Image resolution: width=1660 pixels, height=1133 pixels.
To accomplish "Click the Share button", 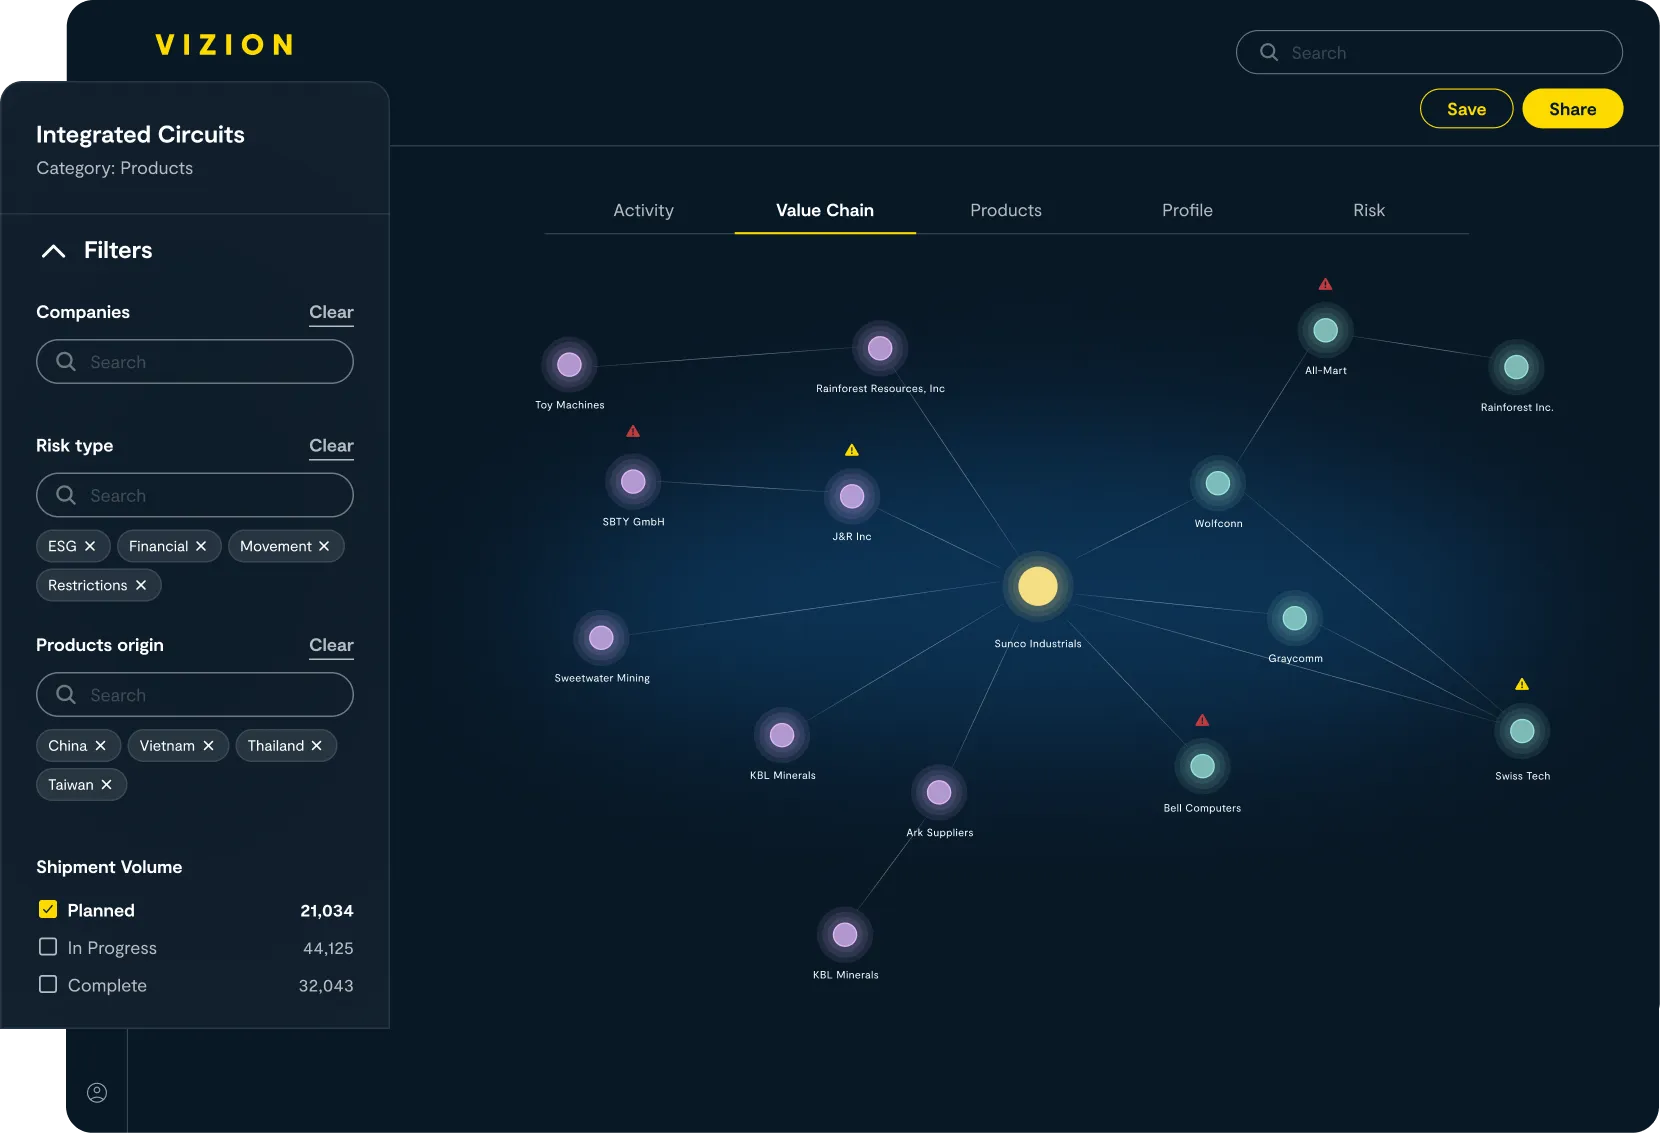I will pyautogui.click(x=1572, y=108).
